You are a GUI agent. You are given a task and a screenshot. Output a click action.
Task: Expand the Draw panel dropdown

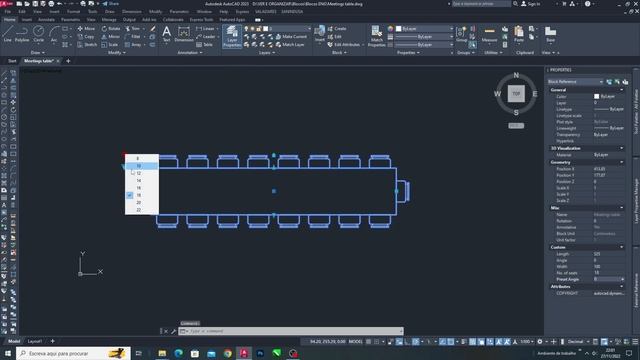(x=38, y=53)
